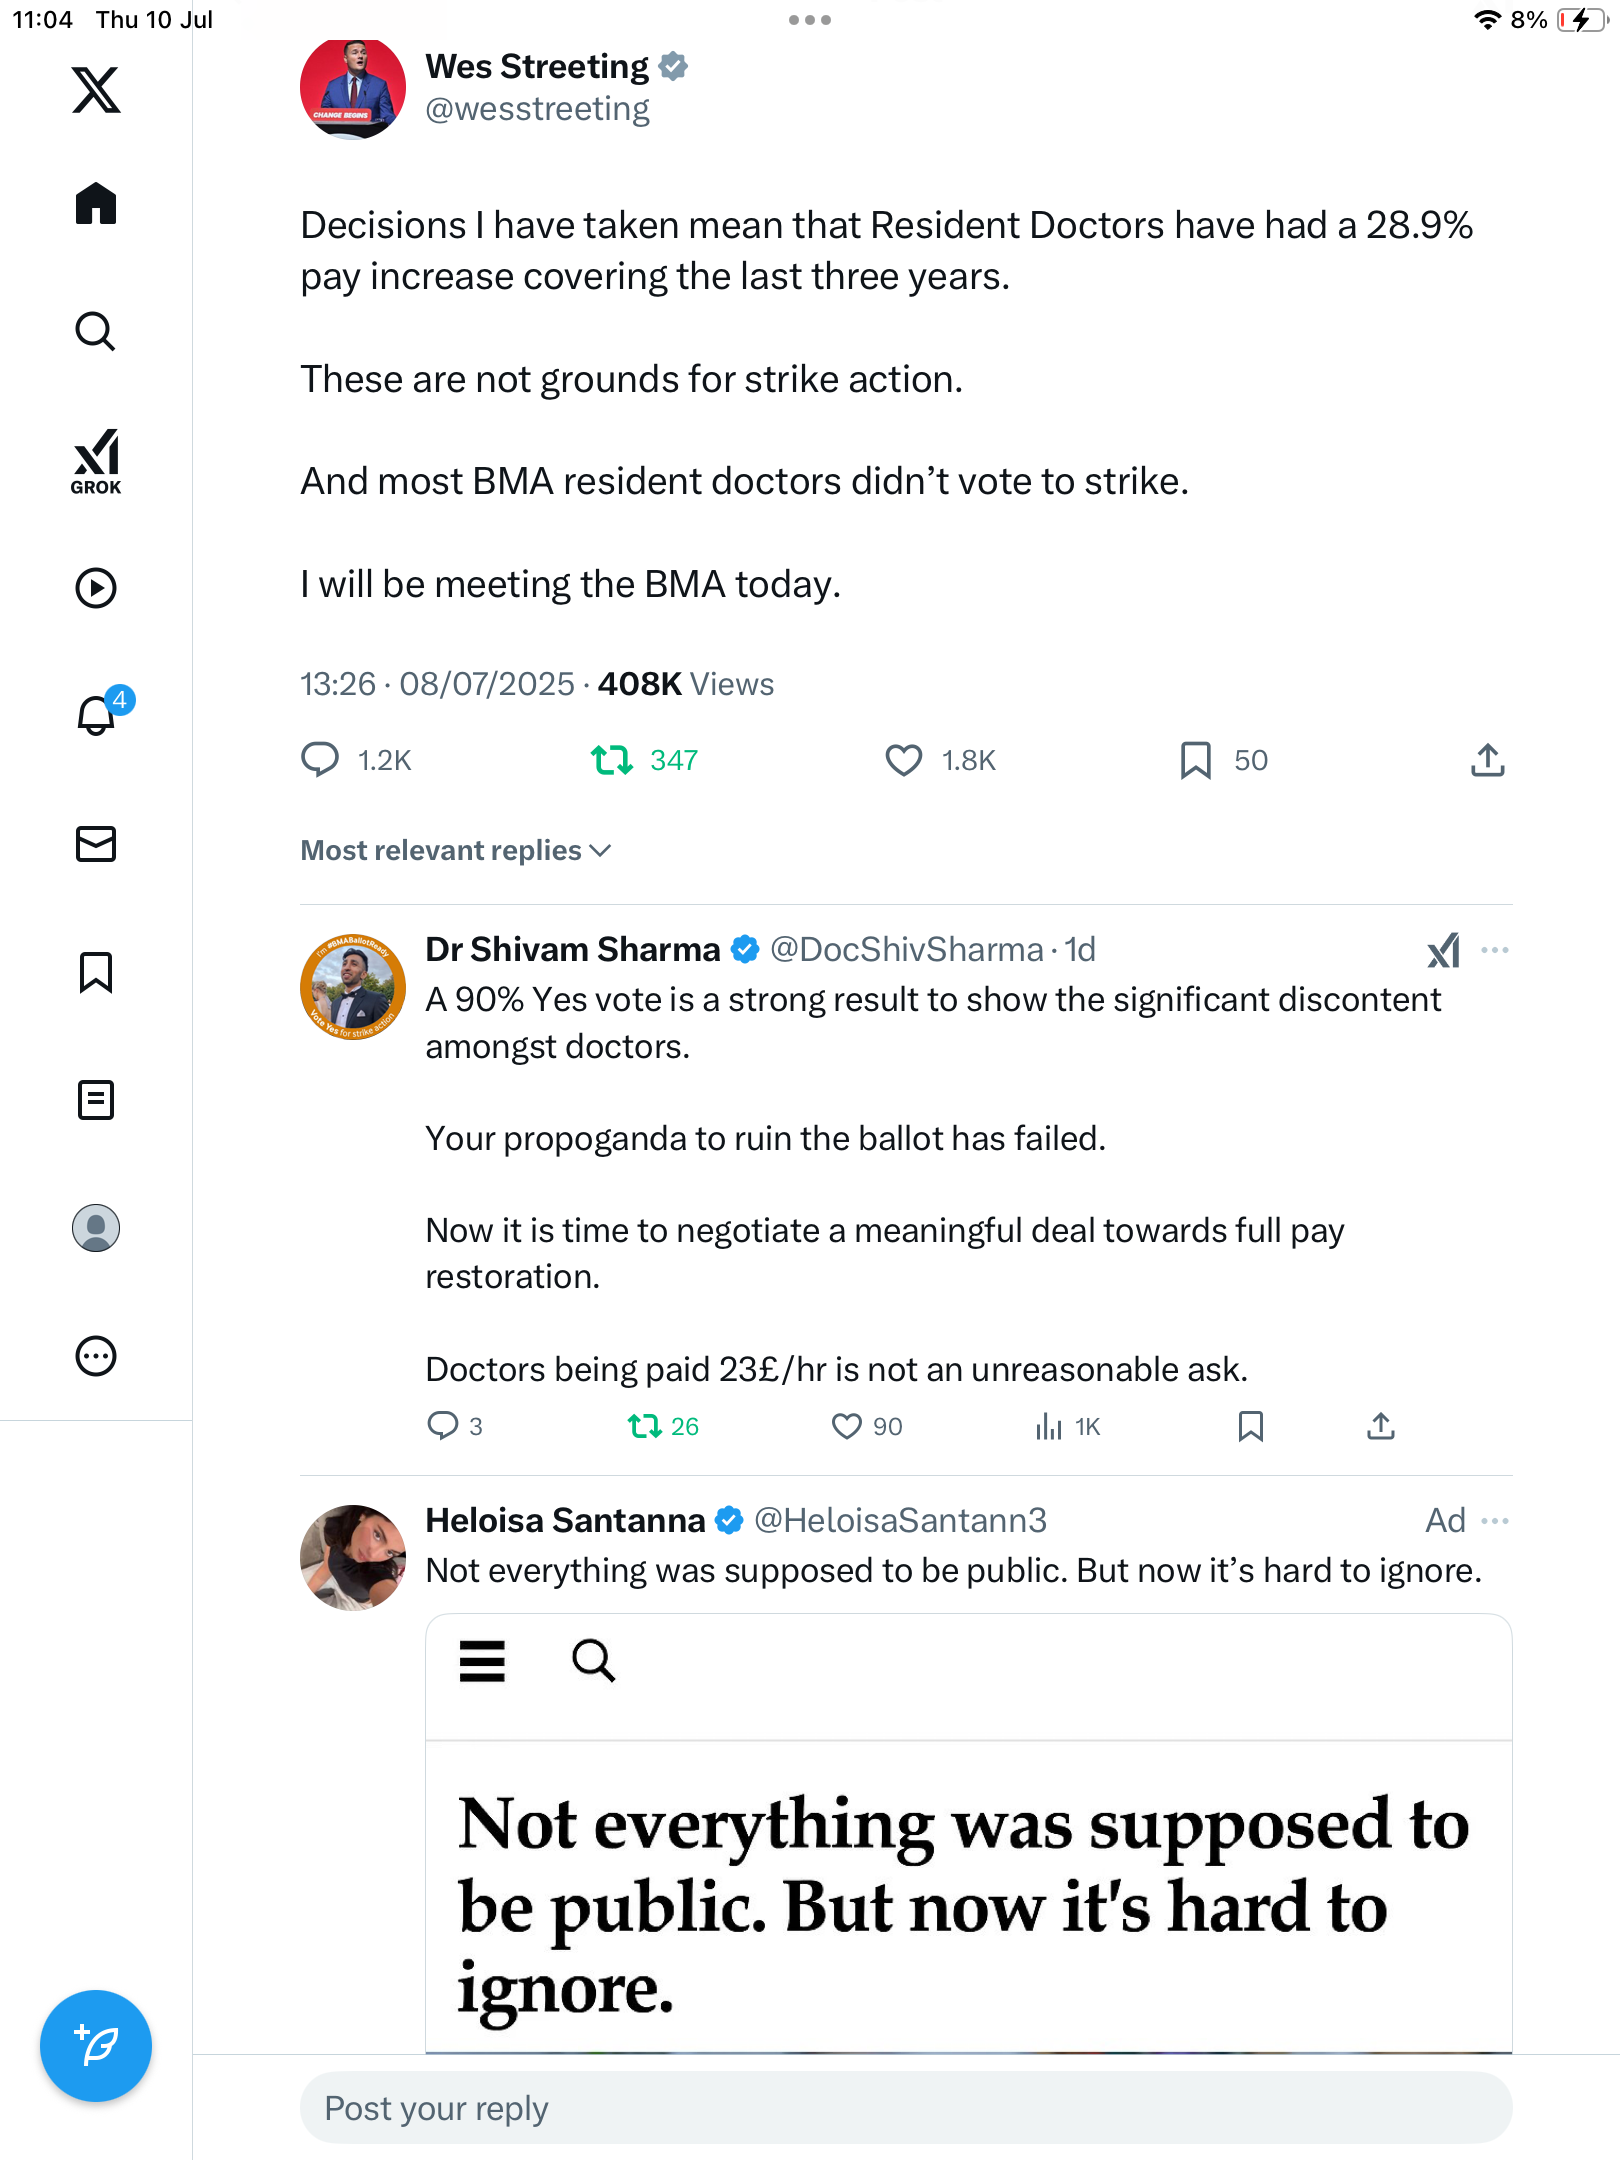
Task: Click the blue compose post button
Action: click(x=96, y=2046)
